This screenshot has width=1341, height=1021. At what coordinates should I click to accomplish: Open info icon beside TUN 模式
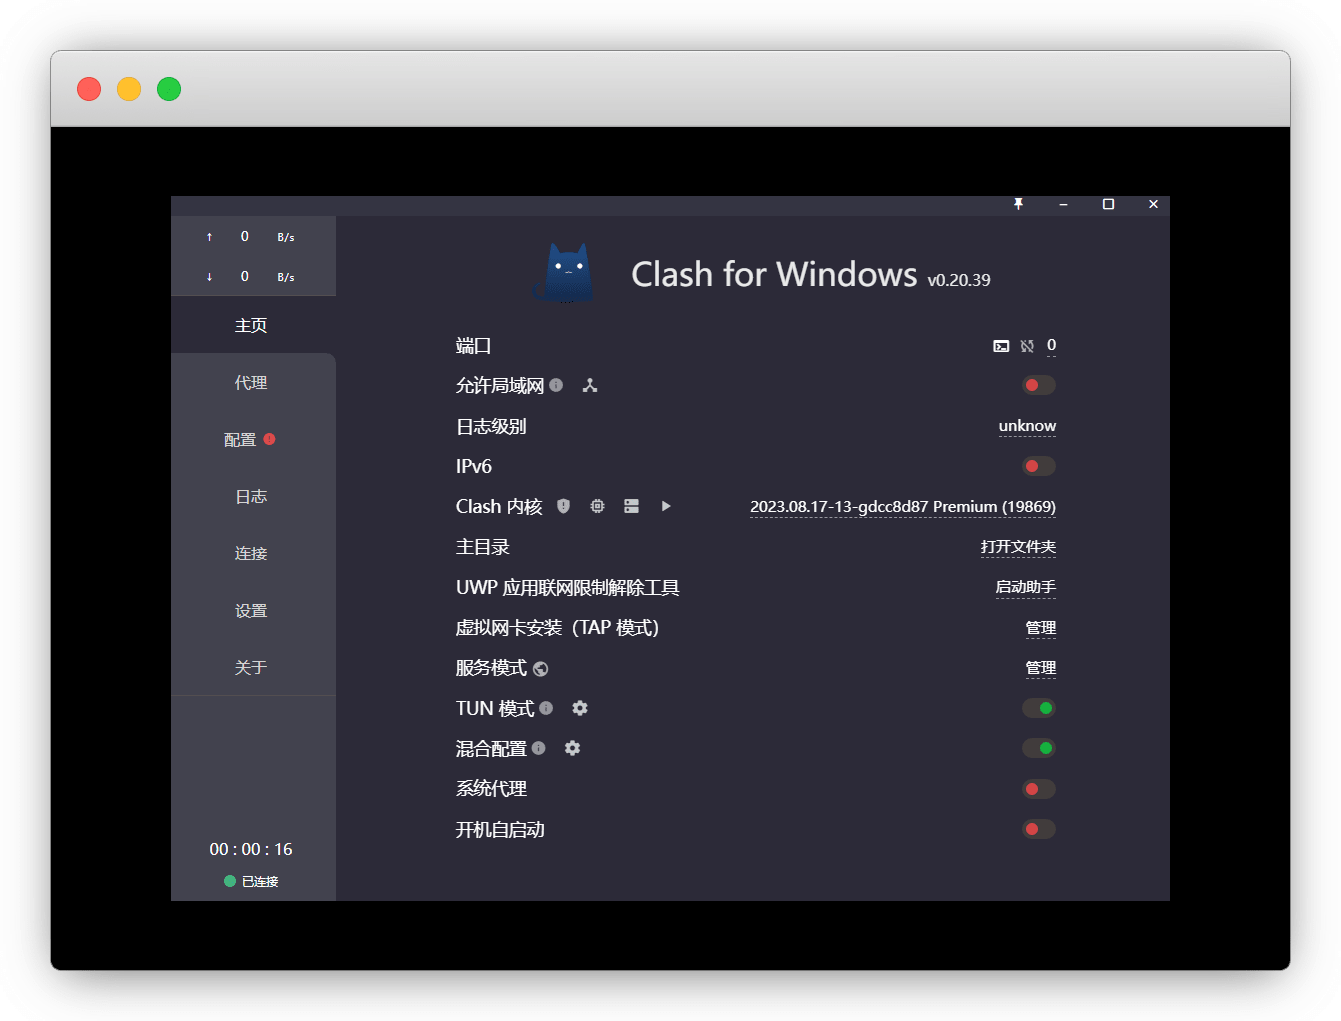click(546, 708)
